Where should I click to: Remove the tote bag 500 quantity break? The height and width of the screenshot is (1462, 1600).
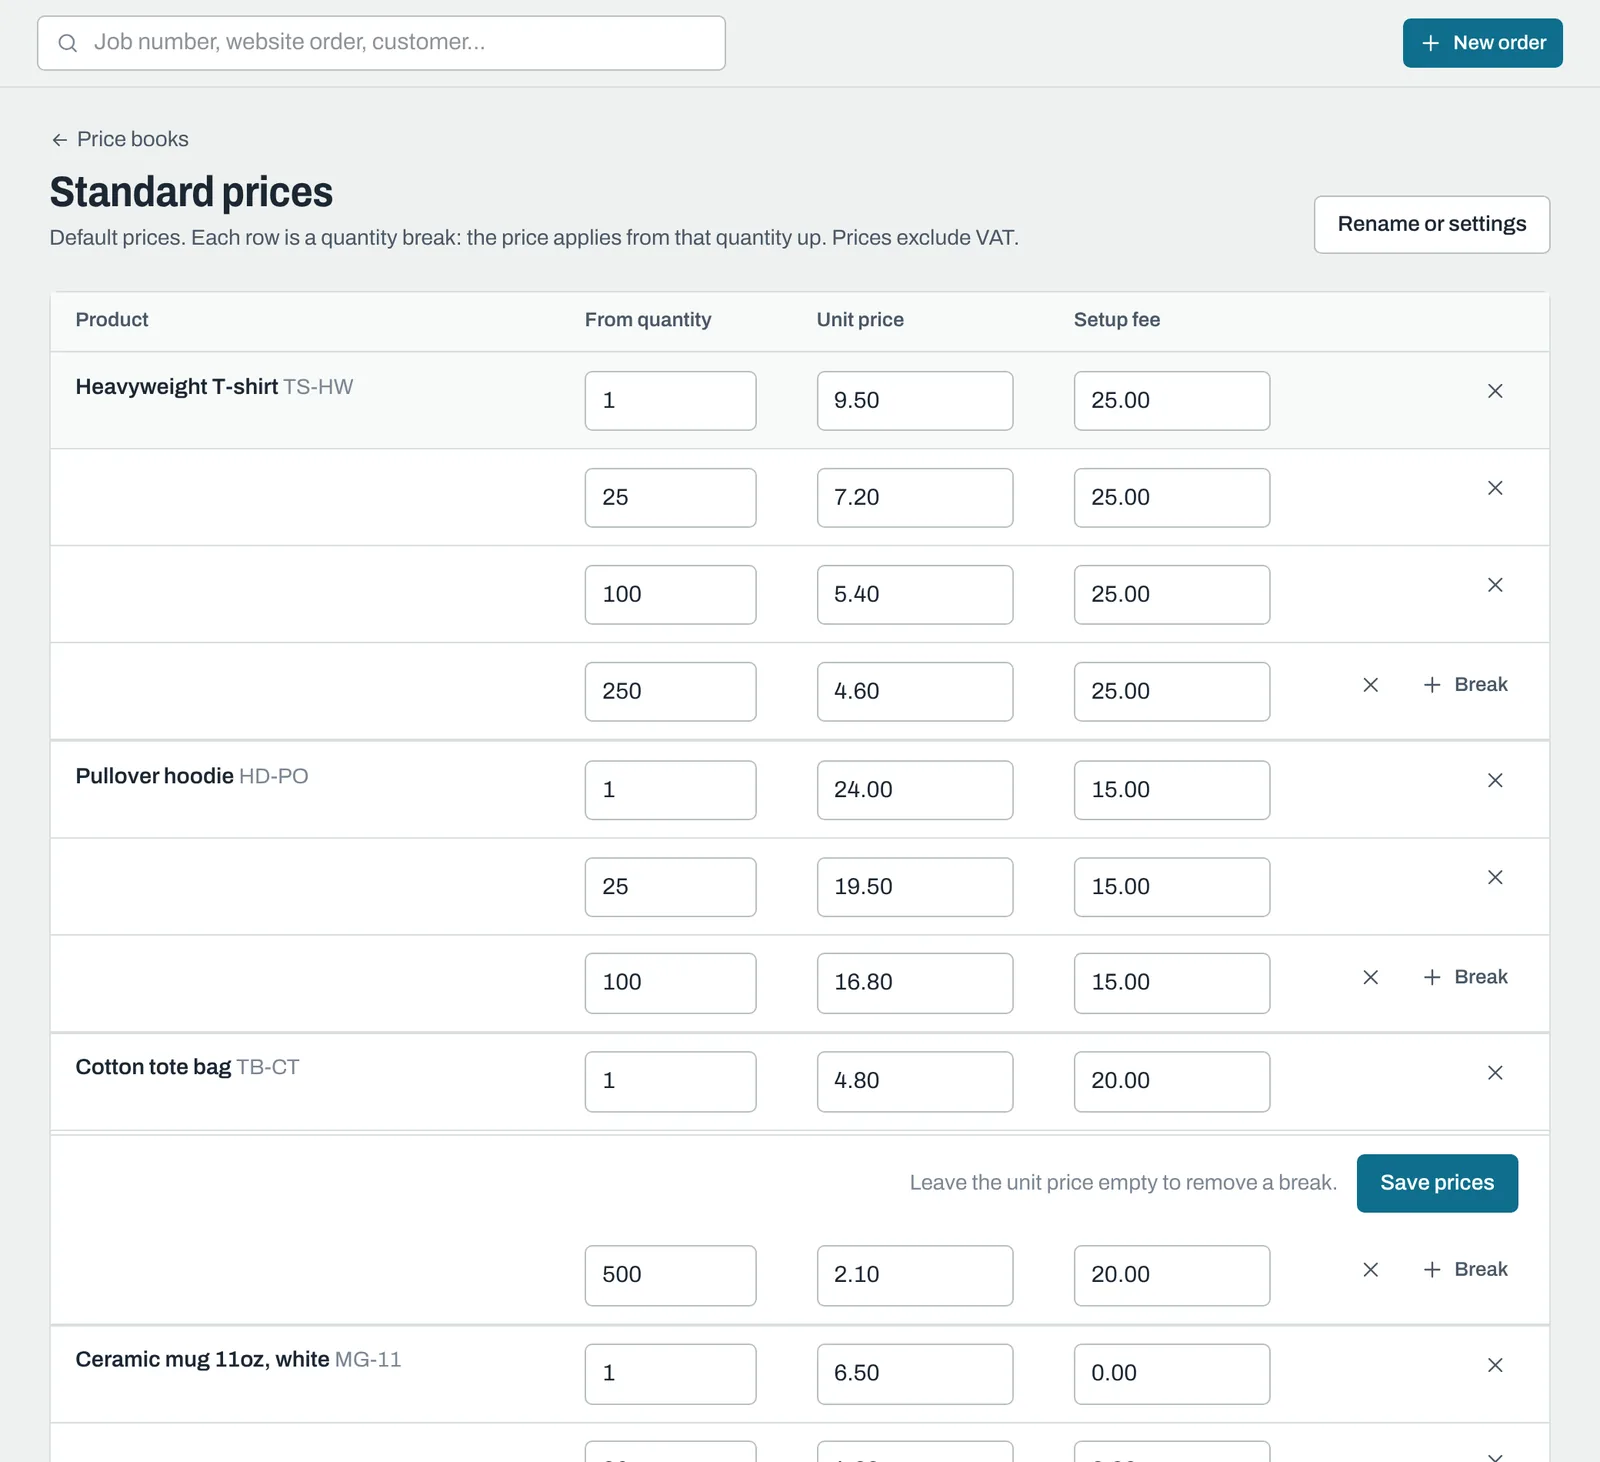[1371, 1270]
